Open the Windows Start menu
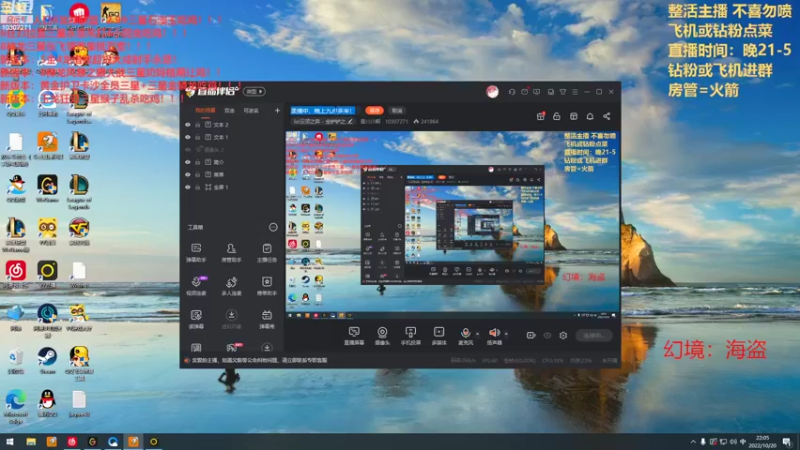Image resolution: width=800 pixels, height=450 pixels. [10, 441]
